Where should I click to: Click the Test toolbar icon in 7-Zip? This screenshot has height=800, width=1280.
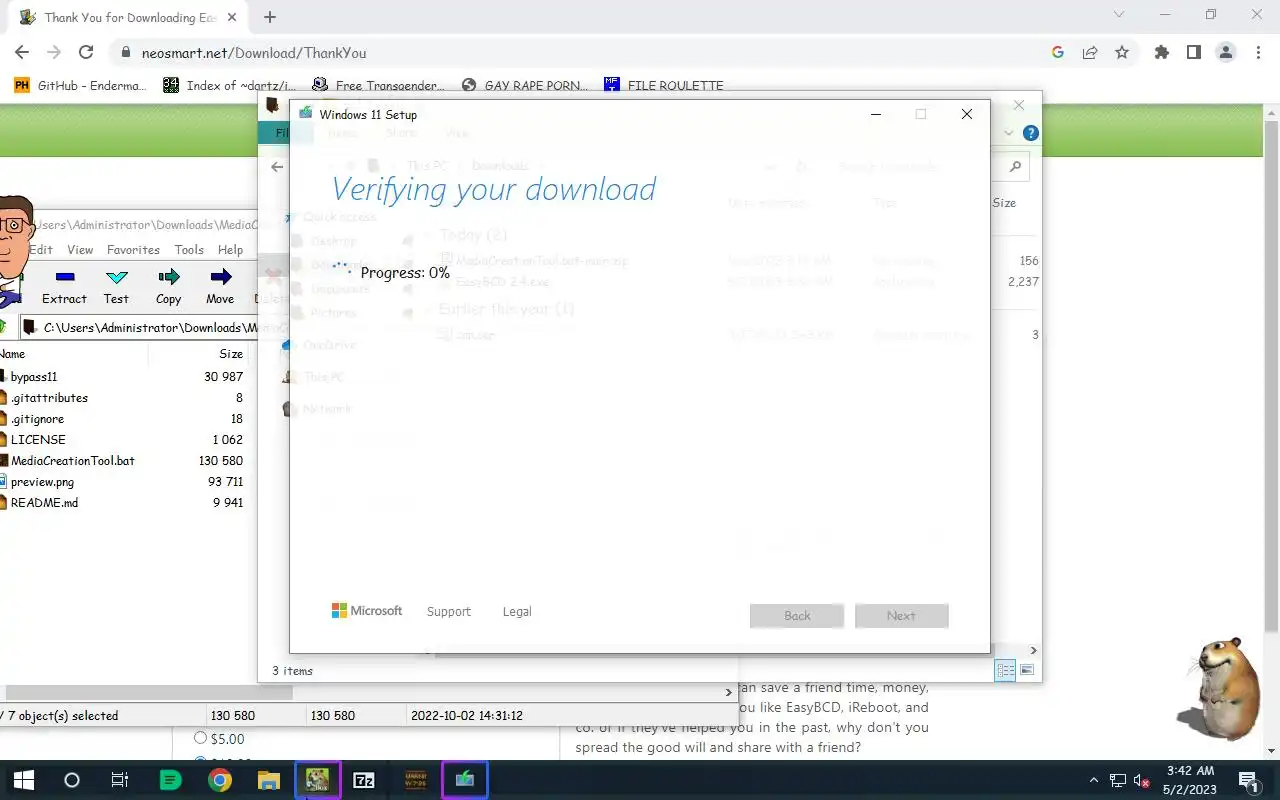tap(116, 286)
